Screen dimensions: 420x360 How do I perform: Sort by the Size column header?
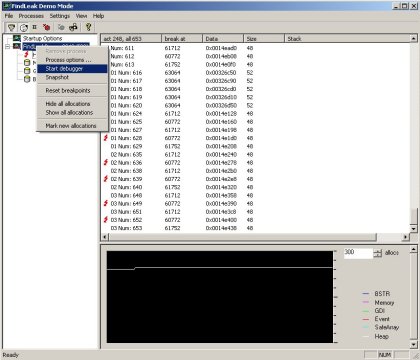click(264, 39)
